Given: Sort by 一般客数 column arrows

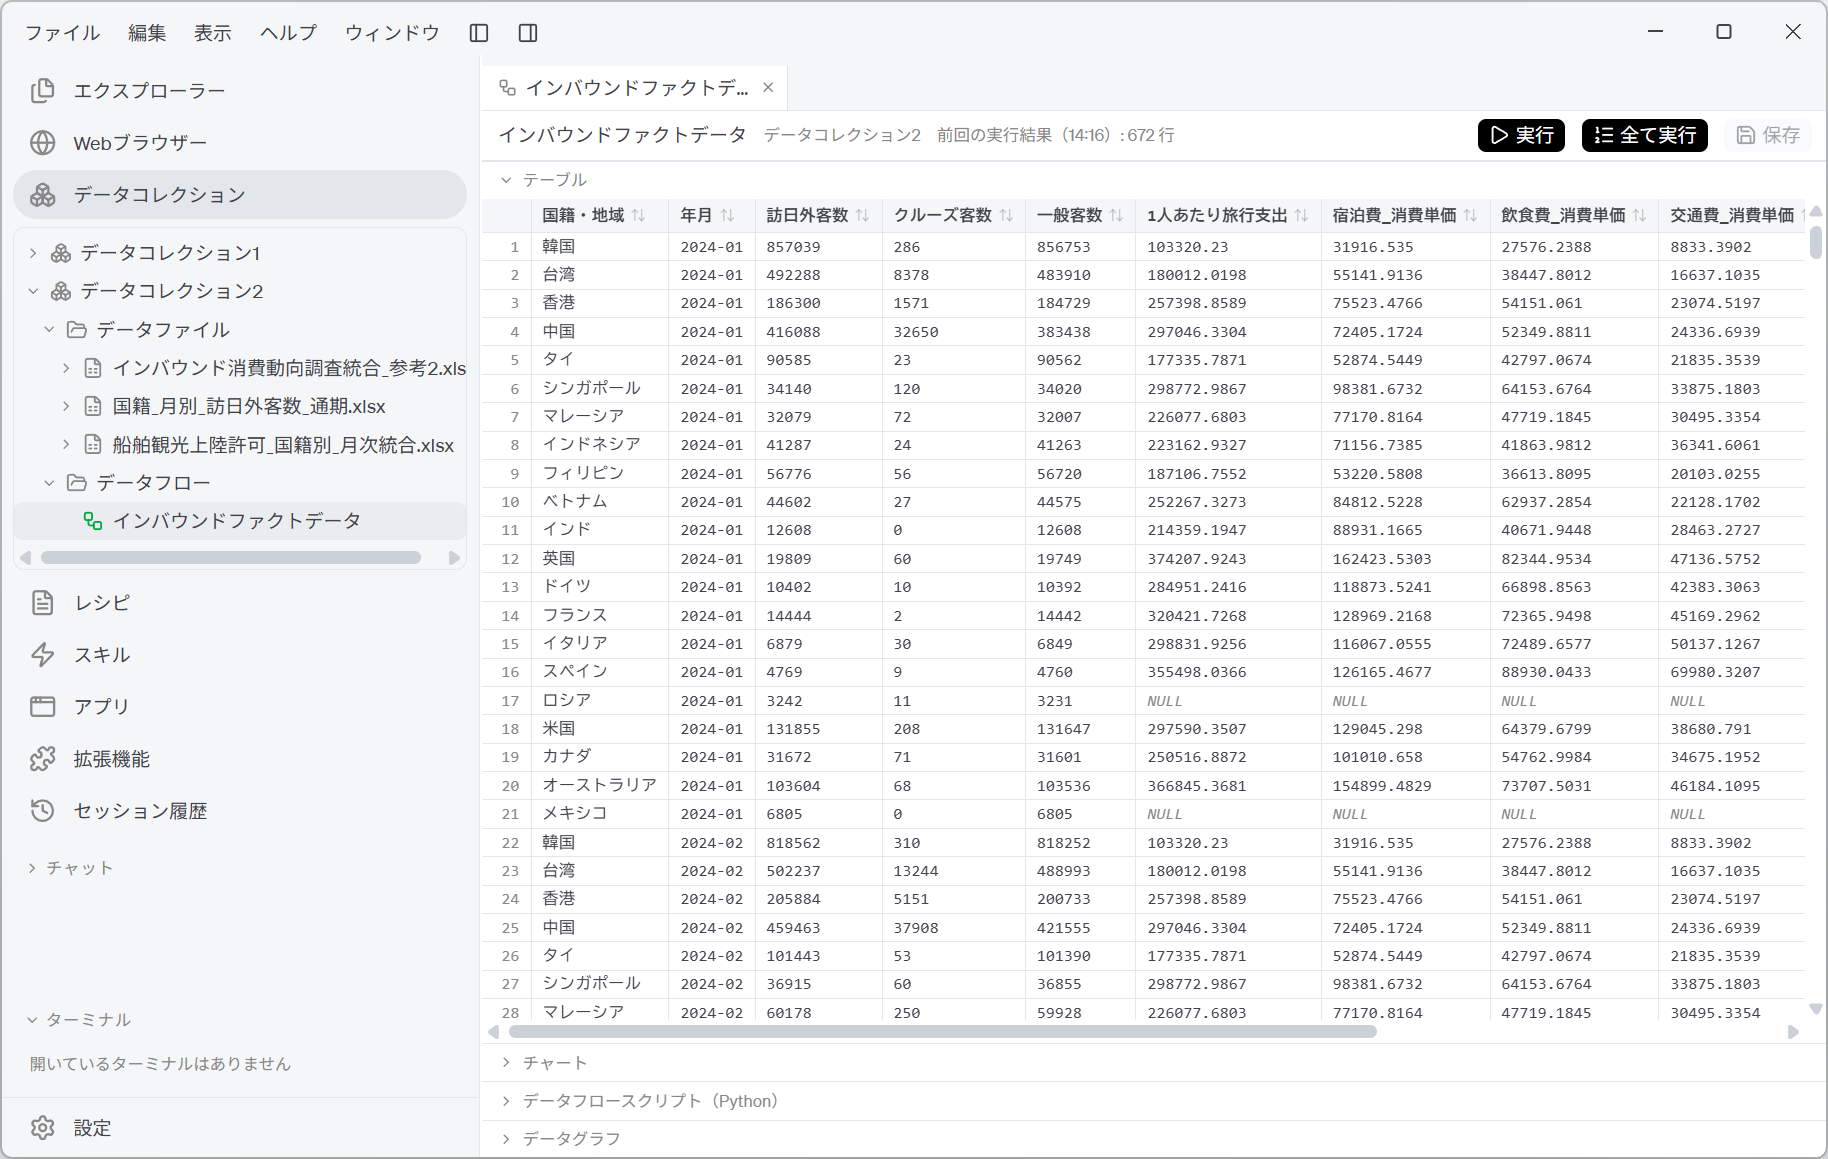Looking at the screenshot, I should pyautogui.click(x=1117, y=216).
